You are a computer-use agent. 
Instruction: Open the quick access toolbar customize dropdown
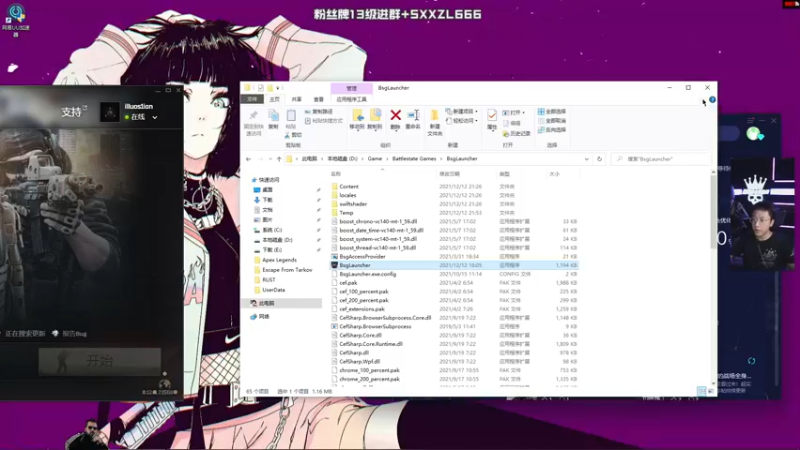pyautogui.click(x=278, y=88)
